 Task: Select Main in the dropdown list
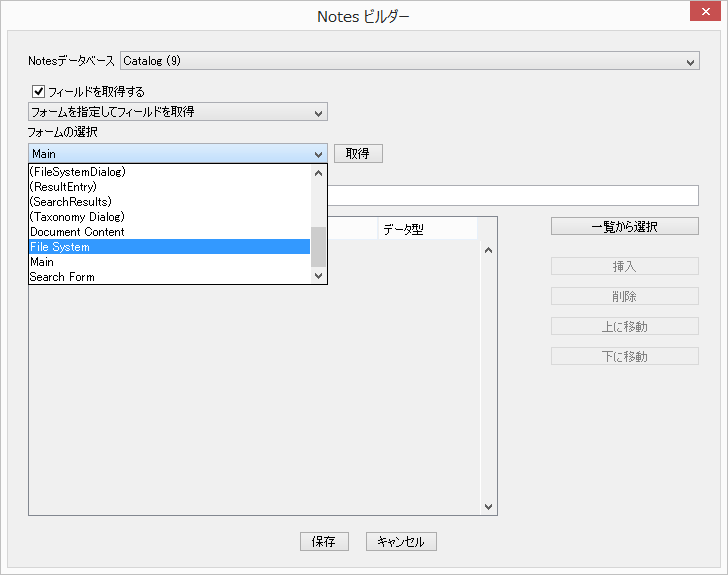point(42,262)
